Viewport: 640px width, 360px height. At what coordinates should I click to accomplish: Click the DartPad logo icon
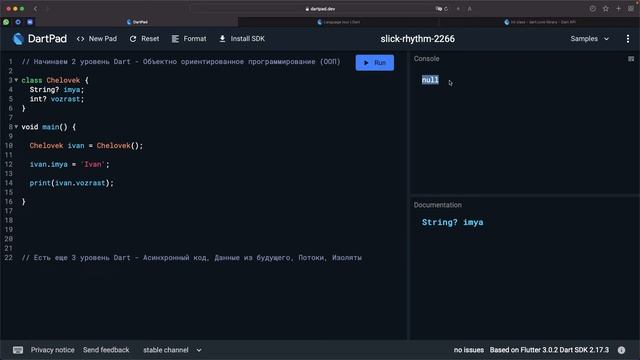pyautogui.click(x=18, y=39)
